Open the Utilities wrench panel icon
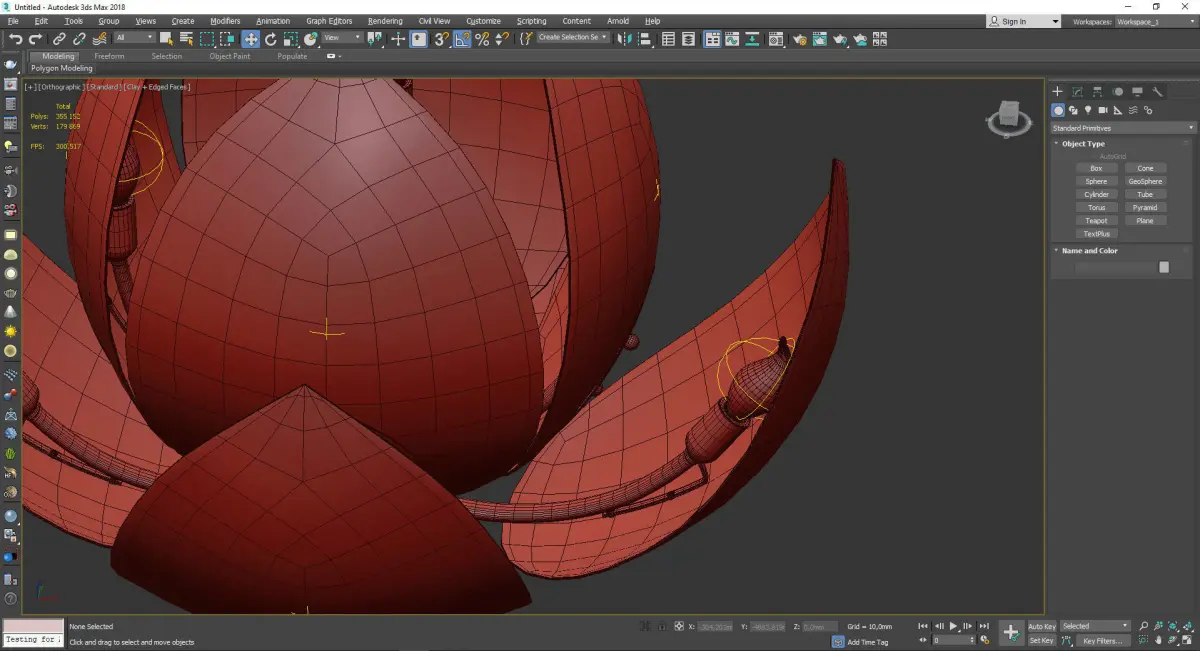 1158,91
